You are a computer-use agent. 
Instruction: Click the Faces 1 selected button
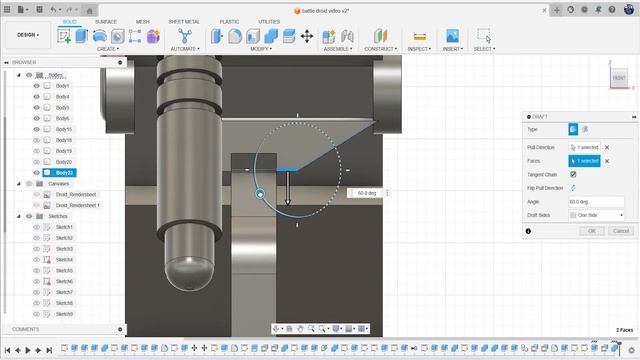tap(584, 161)
